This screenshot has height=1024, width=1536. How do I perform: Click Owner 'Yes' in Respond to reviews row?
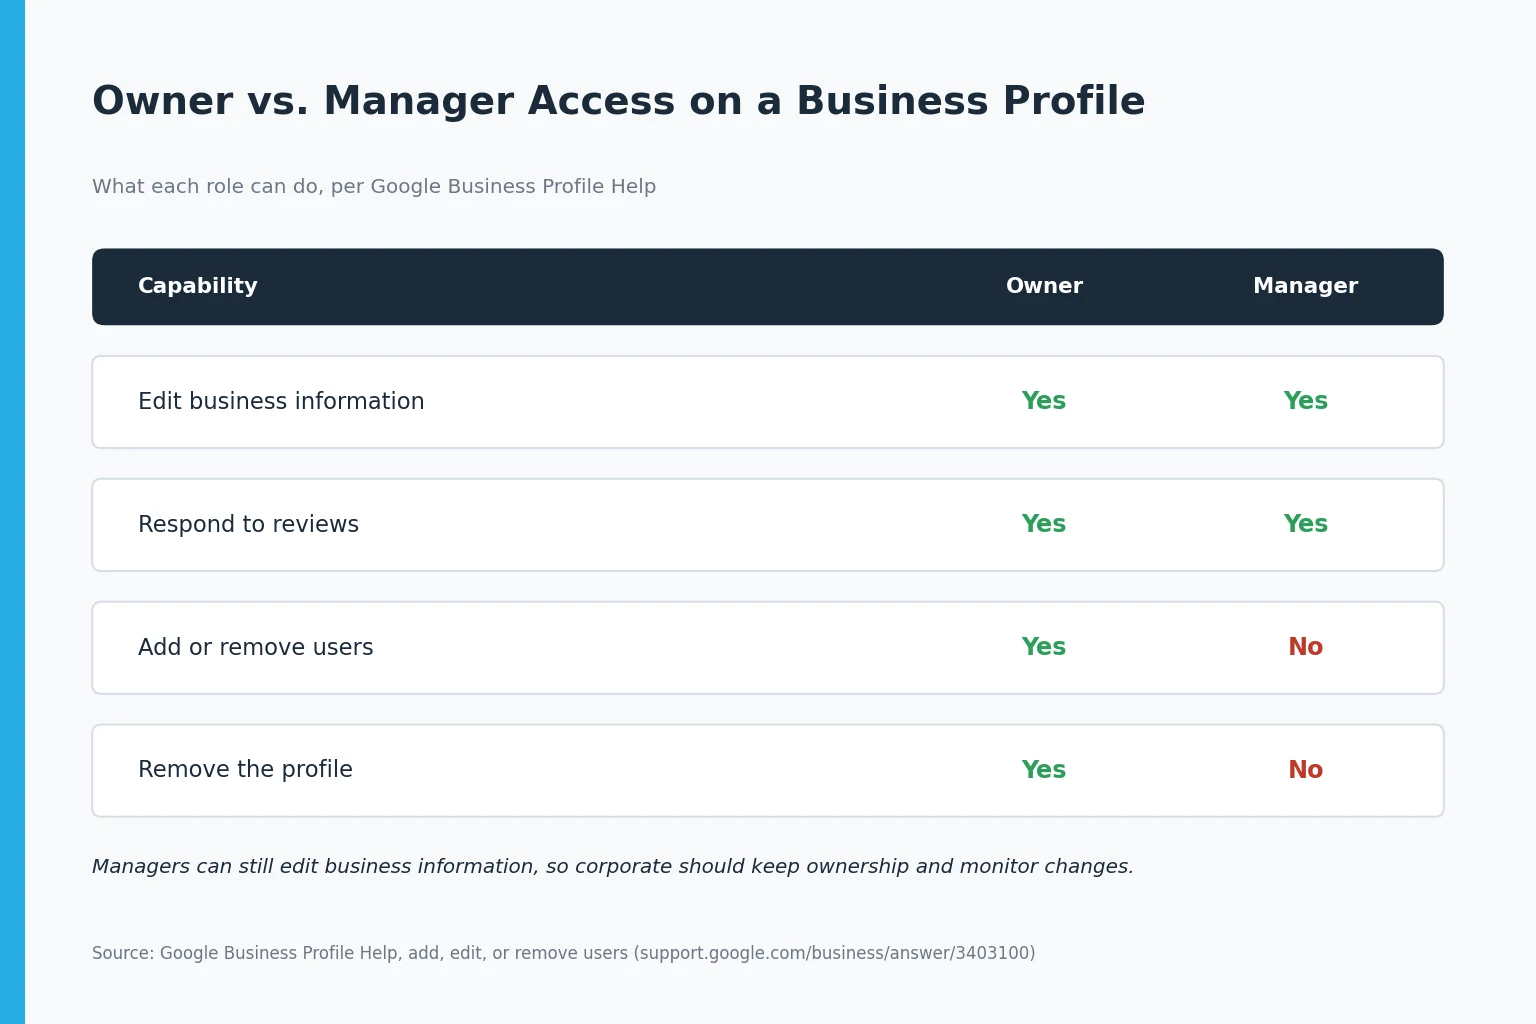[x=1044, y=524]
